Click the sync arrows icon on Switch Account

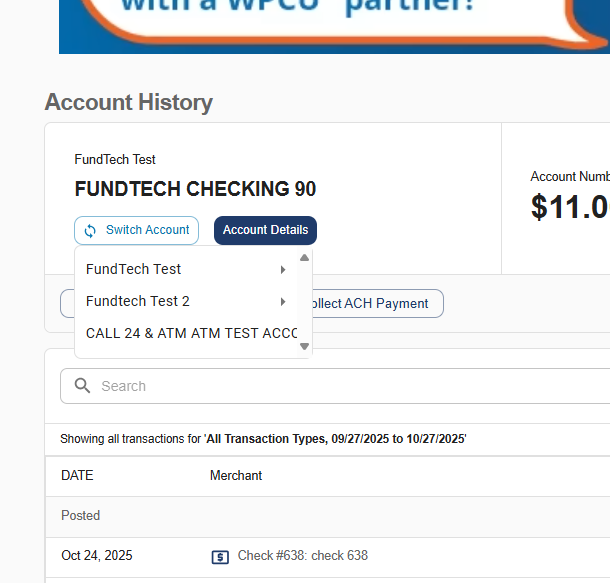tap(90, 231)
